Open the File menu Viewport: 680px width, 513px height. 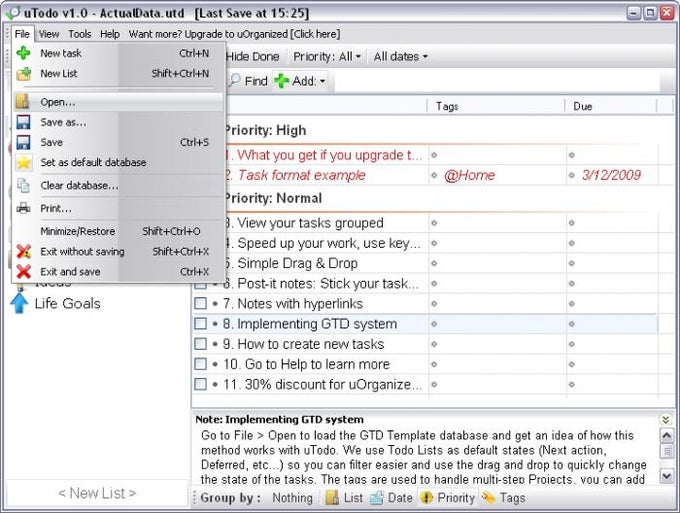[x=22, y=34]
